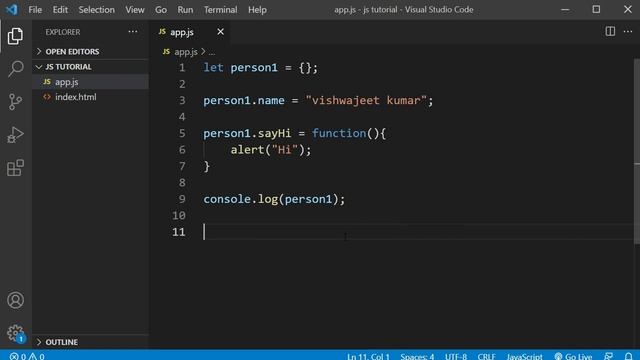Open the Run and Debug view icon

pyautogui.click(x=15, y=135)
